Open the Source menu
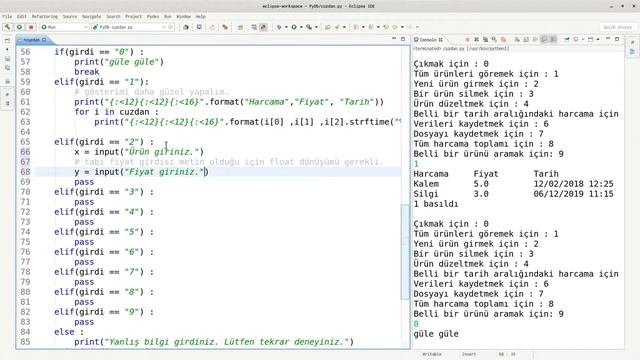The image size is (640, 360). click(x=70, y=16)
